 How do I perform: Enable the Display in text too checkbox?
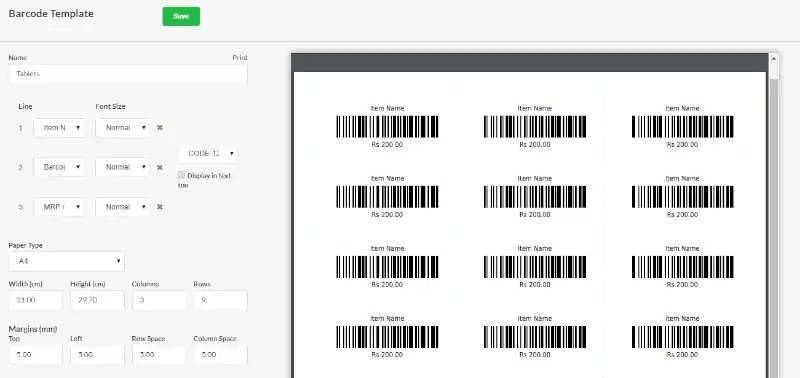[x=181, y=175]
